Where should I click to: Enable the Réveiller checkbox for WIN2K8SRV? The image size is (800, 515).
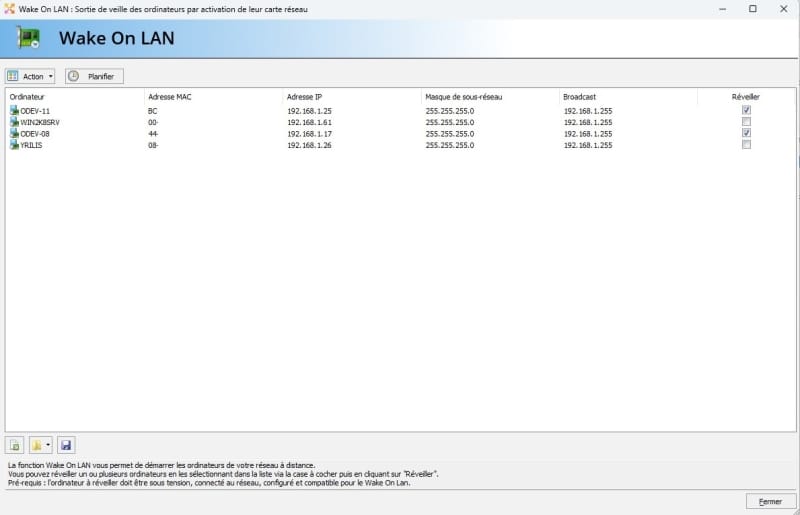(x=746, y=122)
